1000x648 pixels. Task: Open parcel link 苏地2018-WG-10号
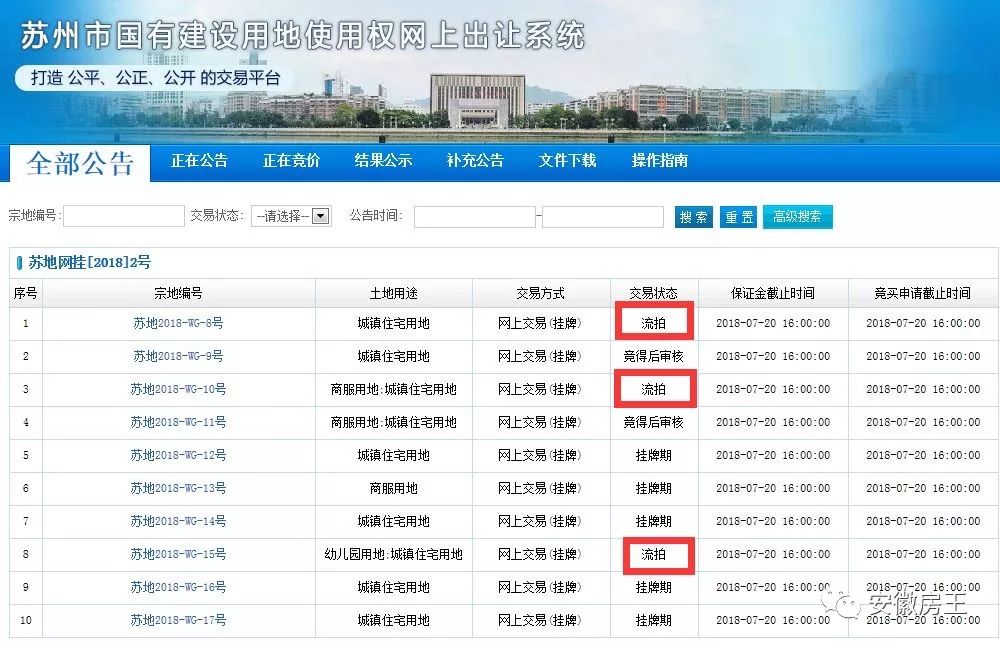[x=178, y=389]
